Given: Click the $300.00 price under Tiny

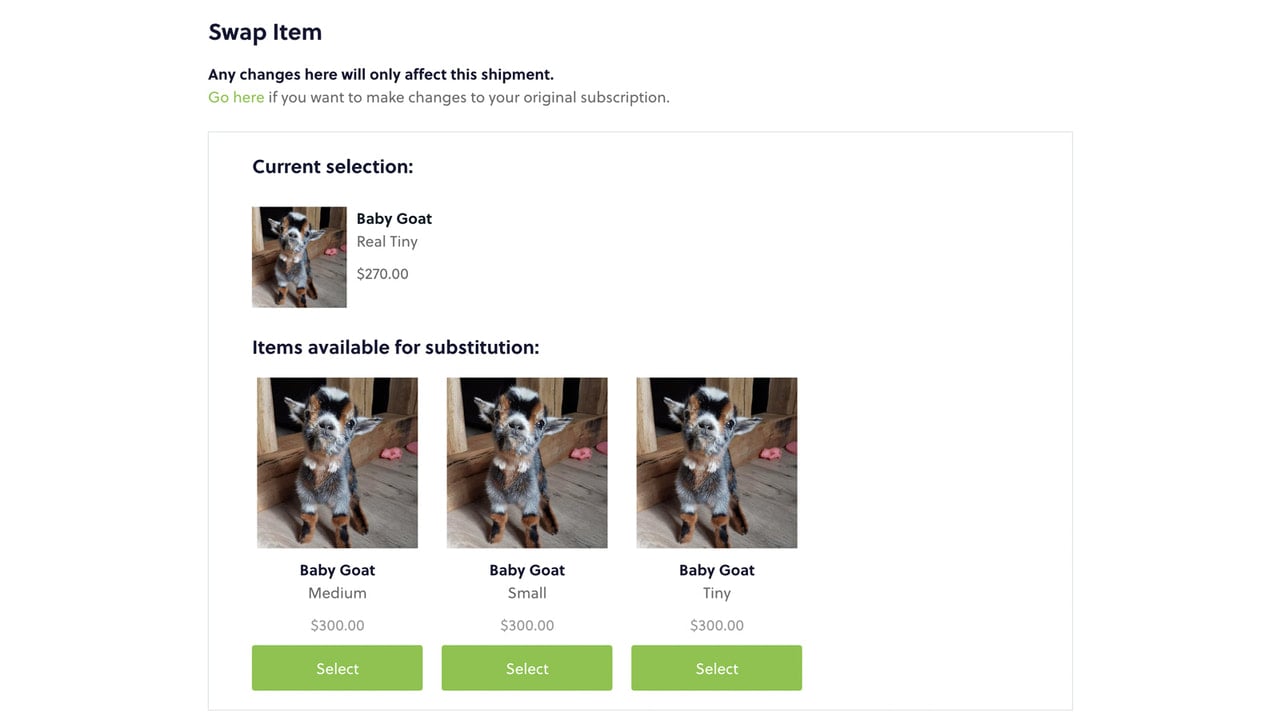Looking at the screenshot, I should pyautogui.click(x=717, y=625).
